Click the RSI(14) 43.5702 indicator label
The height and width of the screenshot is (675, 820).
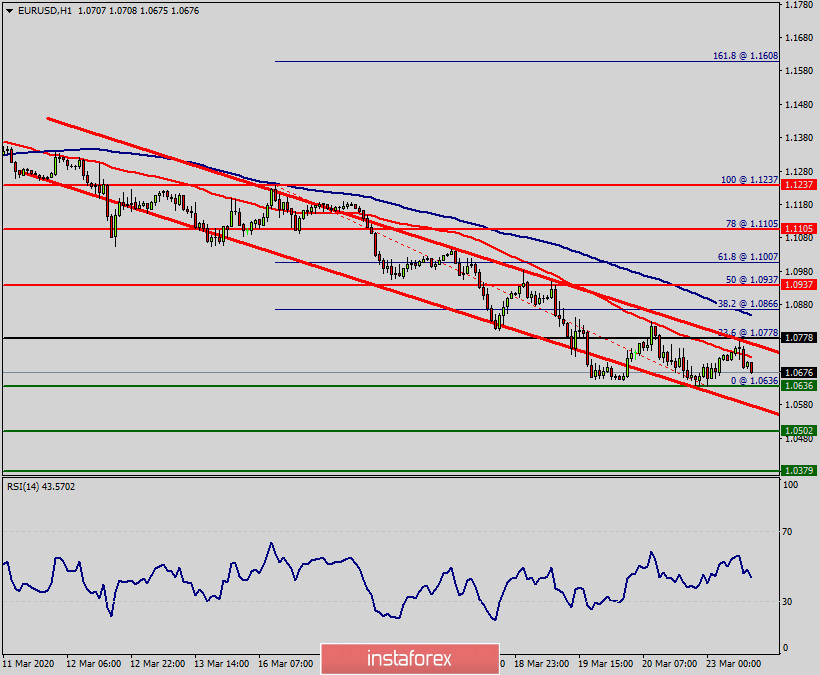point(41,486)
